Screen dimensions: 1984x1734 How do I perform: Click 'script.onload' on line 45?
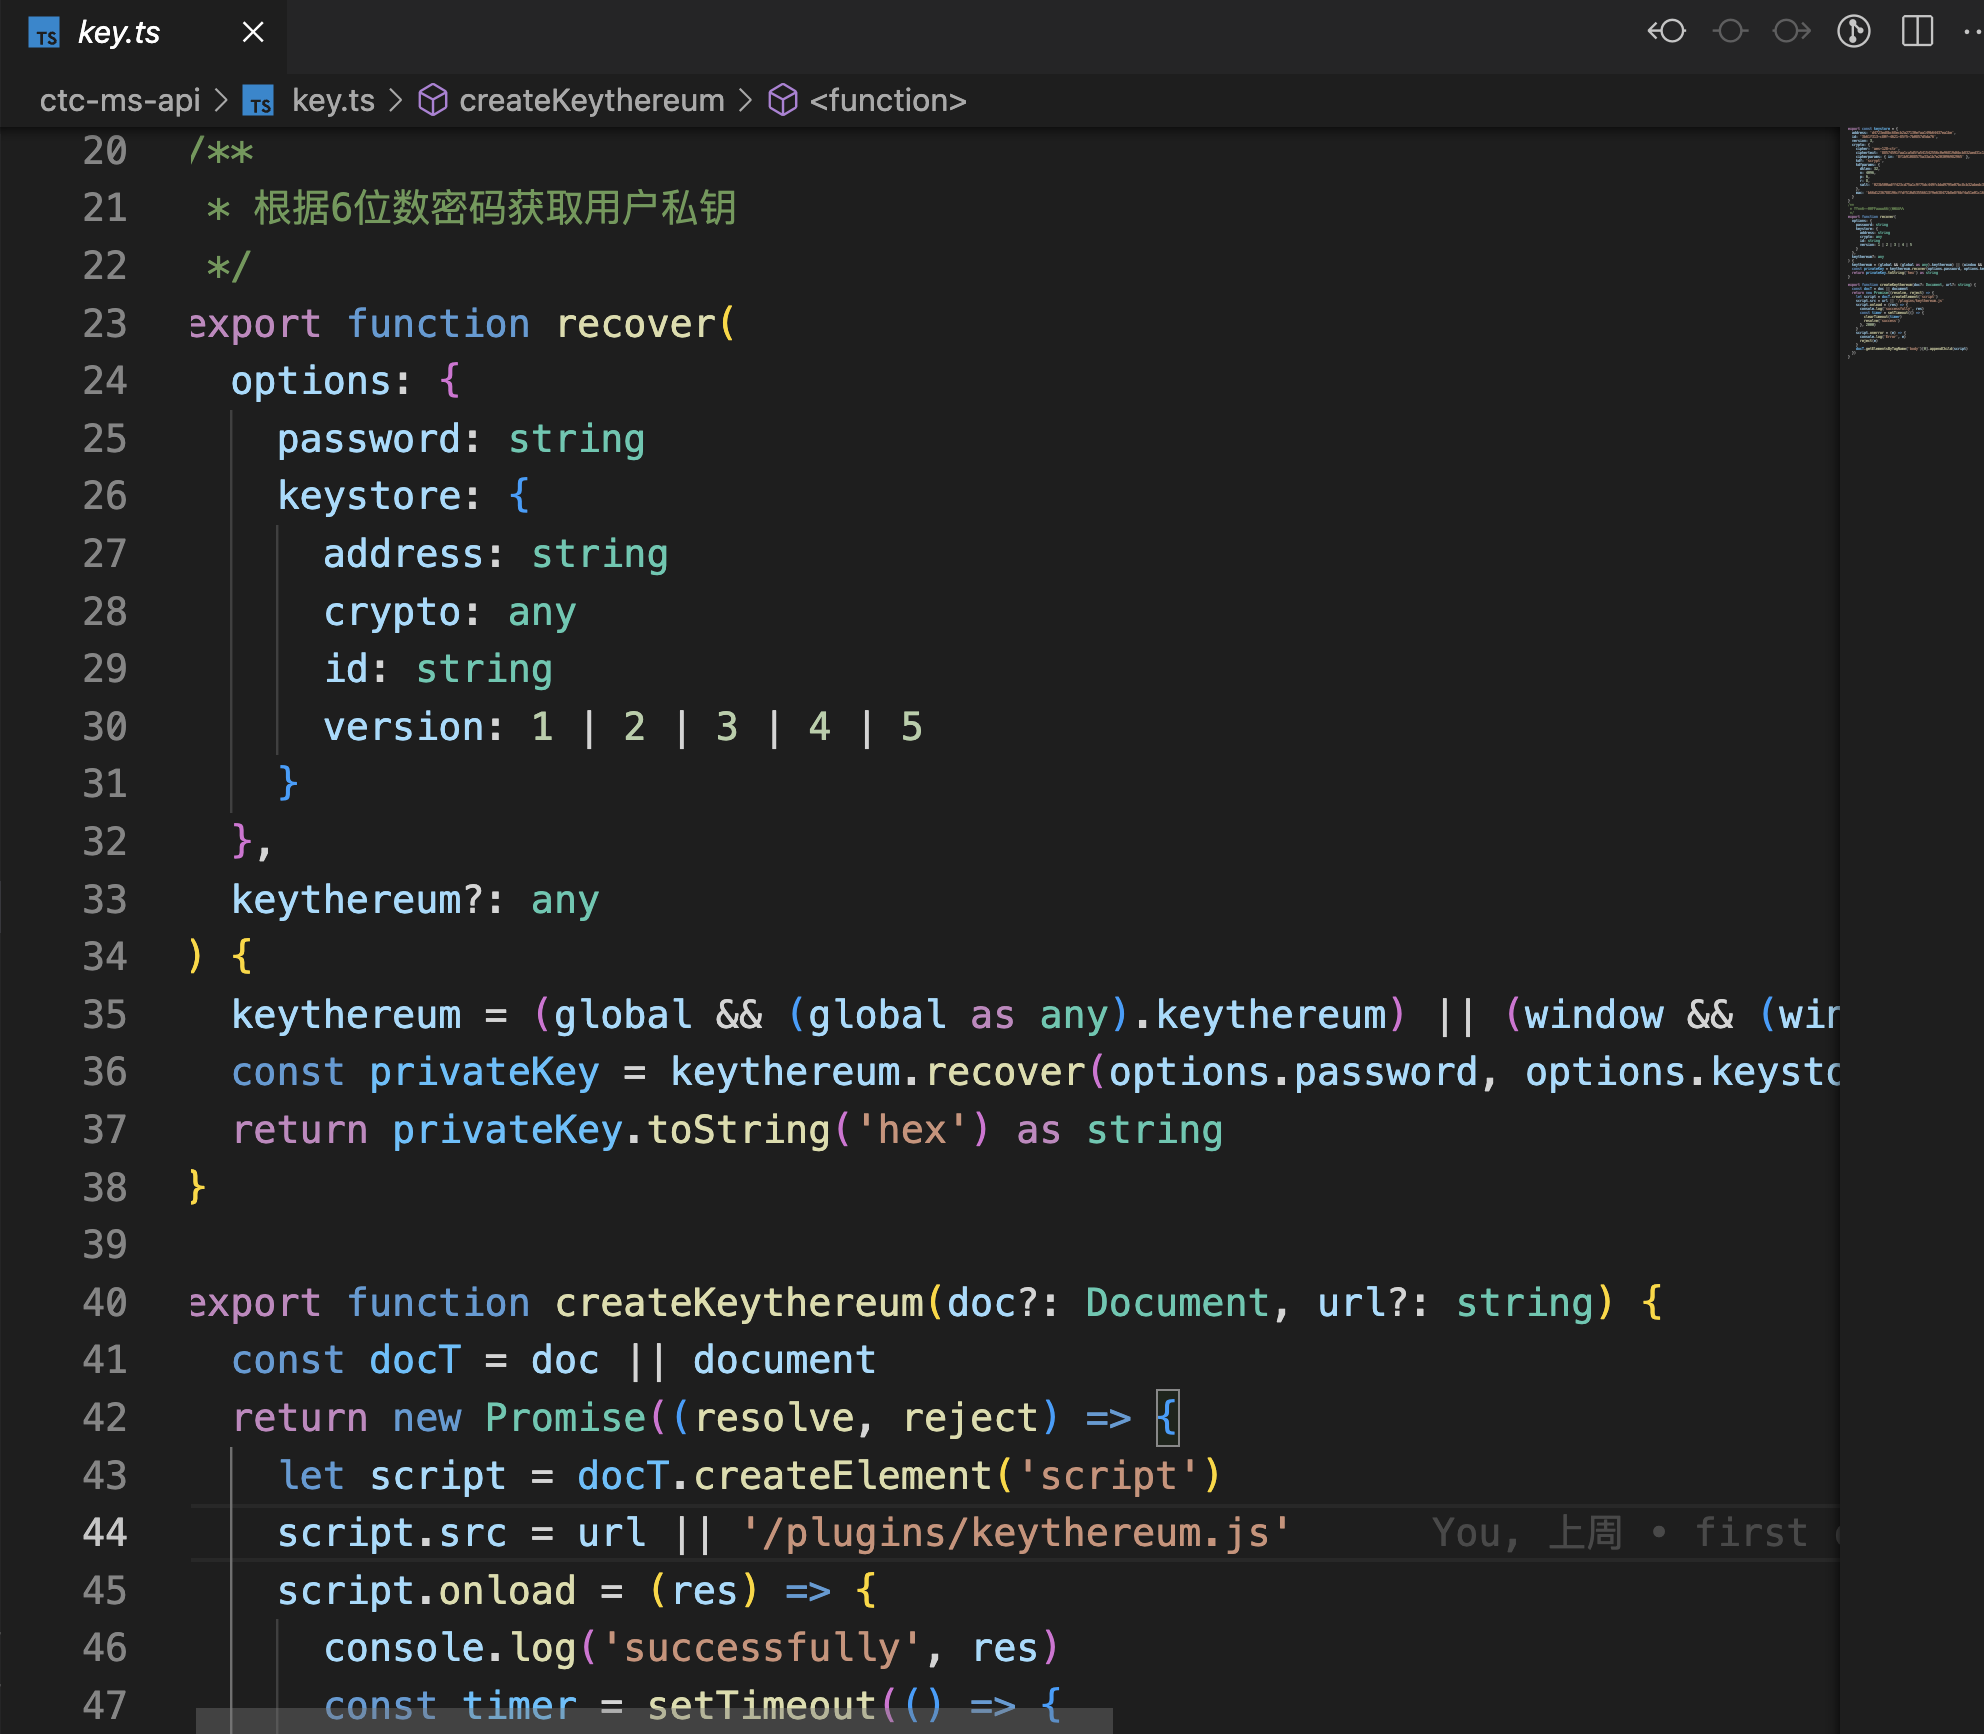click(427, 1590)
